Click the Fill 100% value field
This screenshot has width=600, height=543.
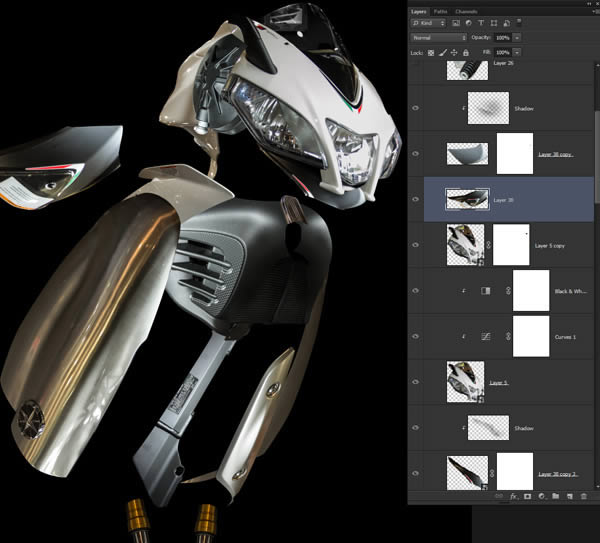(503, 52)
